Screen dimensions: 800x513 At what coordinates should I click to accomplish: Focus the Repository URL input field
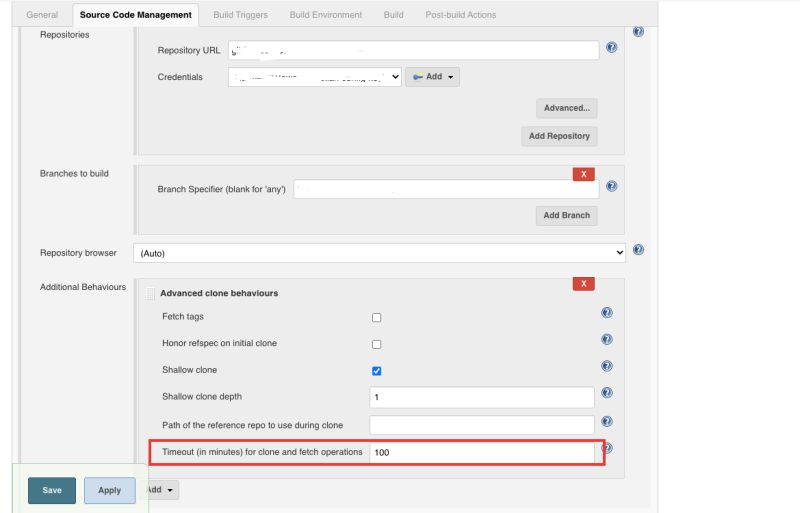click(413, 51)
